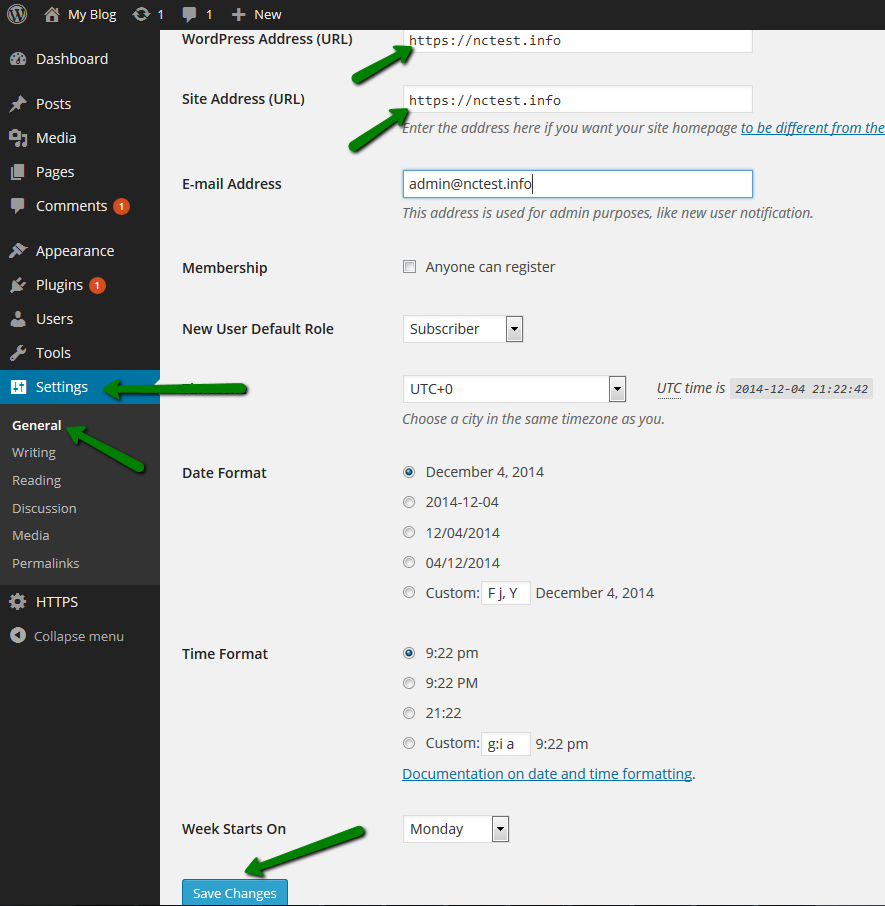Image resolution: width=885 pixels, height=906 pixels.
Task: Click the Collapse menu arrow icon
Action: click(18, 636)
